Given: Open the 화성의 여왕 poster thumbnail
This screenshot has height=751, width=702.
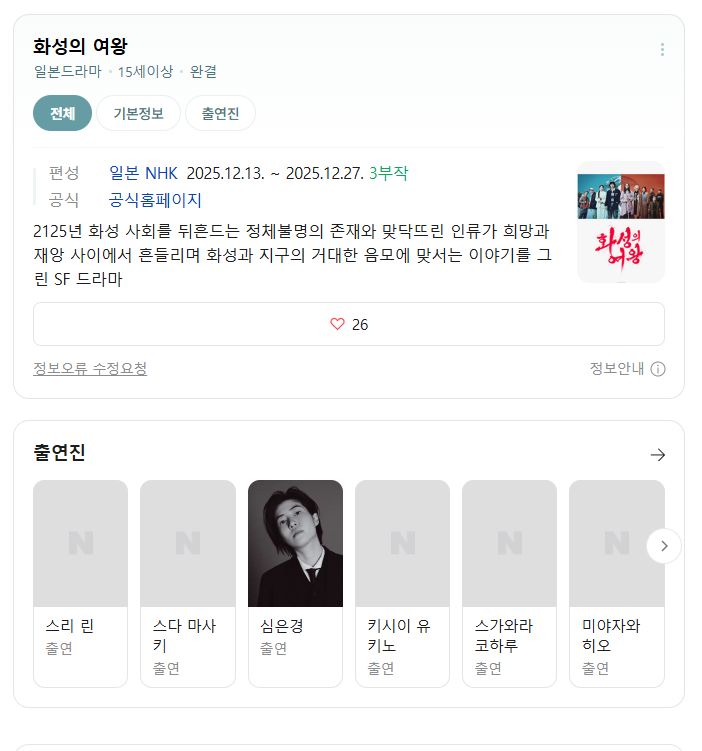Looking at the screenshot, I should [x=621, y=222].
